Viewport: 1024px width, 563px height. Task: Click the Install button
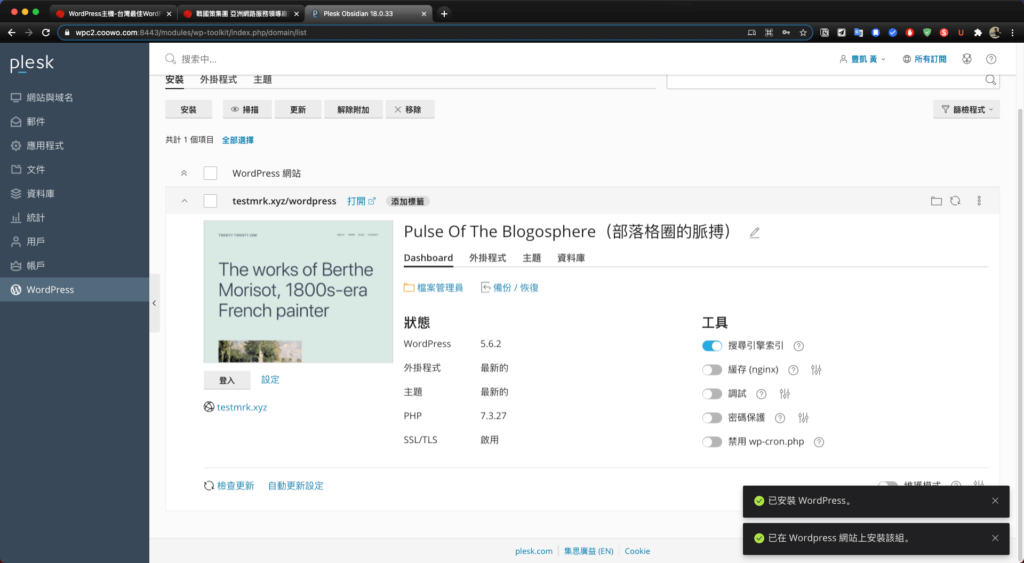pyautogui.click(x=189, y=110)
